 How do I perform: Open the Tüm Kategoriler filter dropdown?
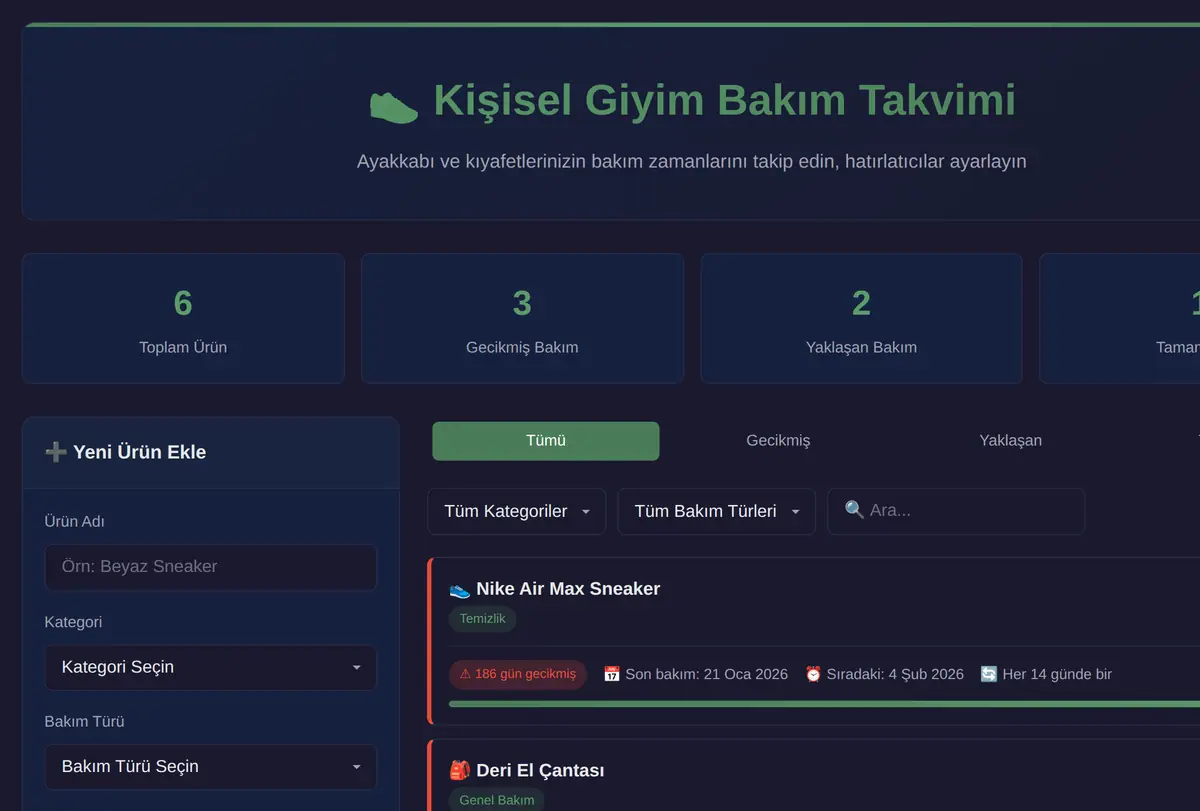(x=517, y=511)
